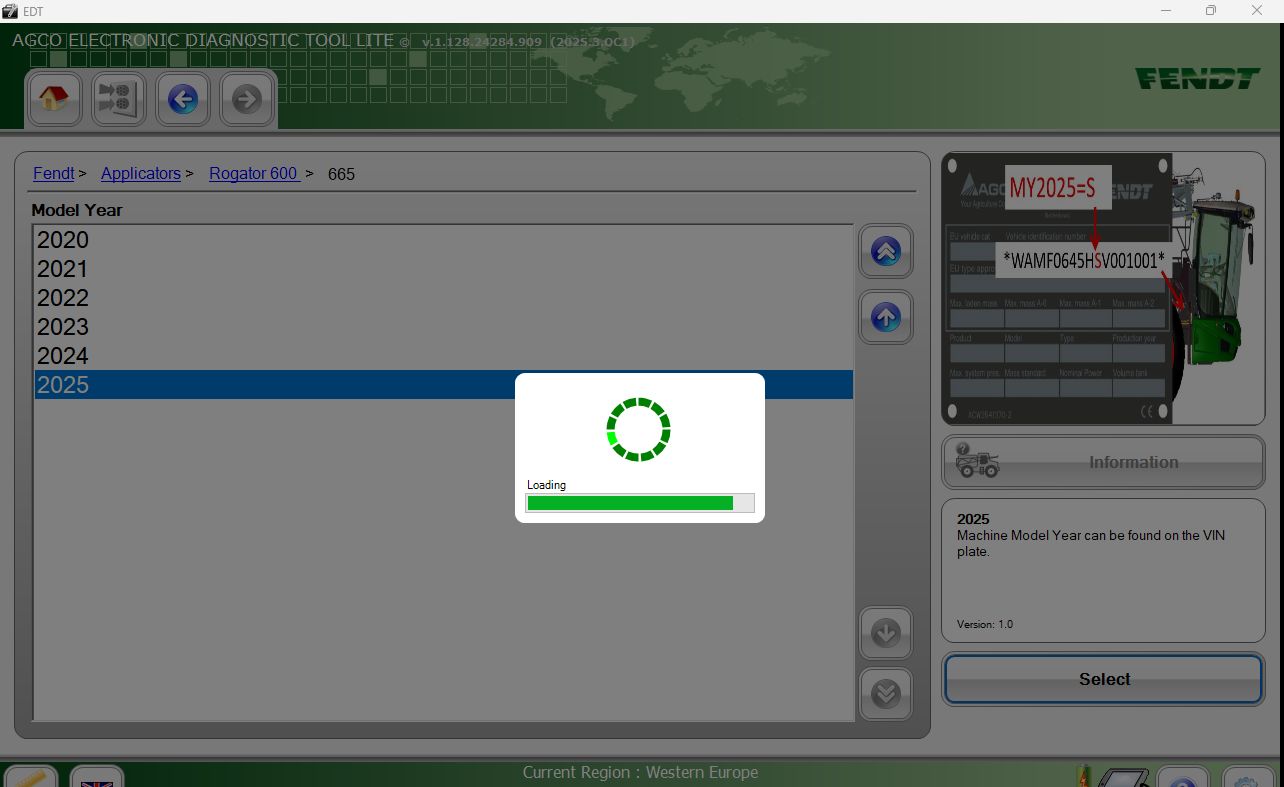Image resolution: width=1284 pixels, height=787 pixels.
Task: Select model year 2020
Action: (444, 240)
